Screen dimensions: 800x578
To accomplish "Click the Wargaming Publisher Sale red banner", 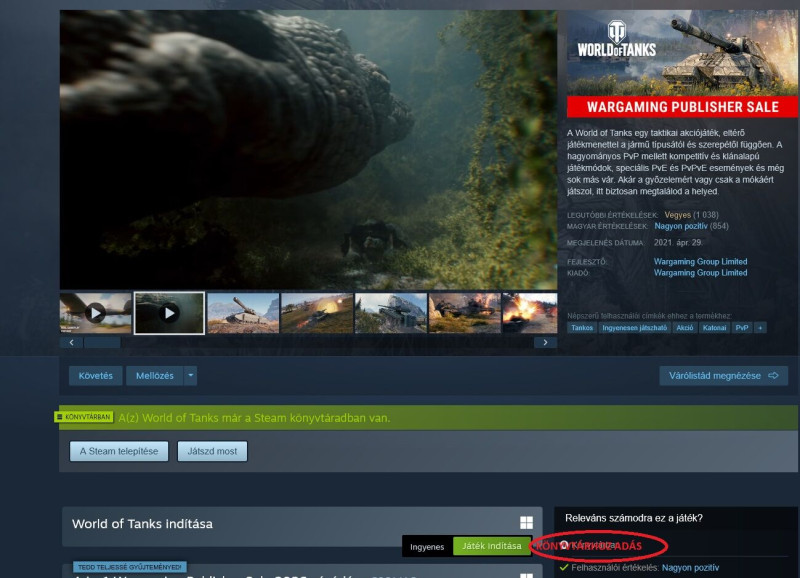I will [x=682, y=107].
